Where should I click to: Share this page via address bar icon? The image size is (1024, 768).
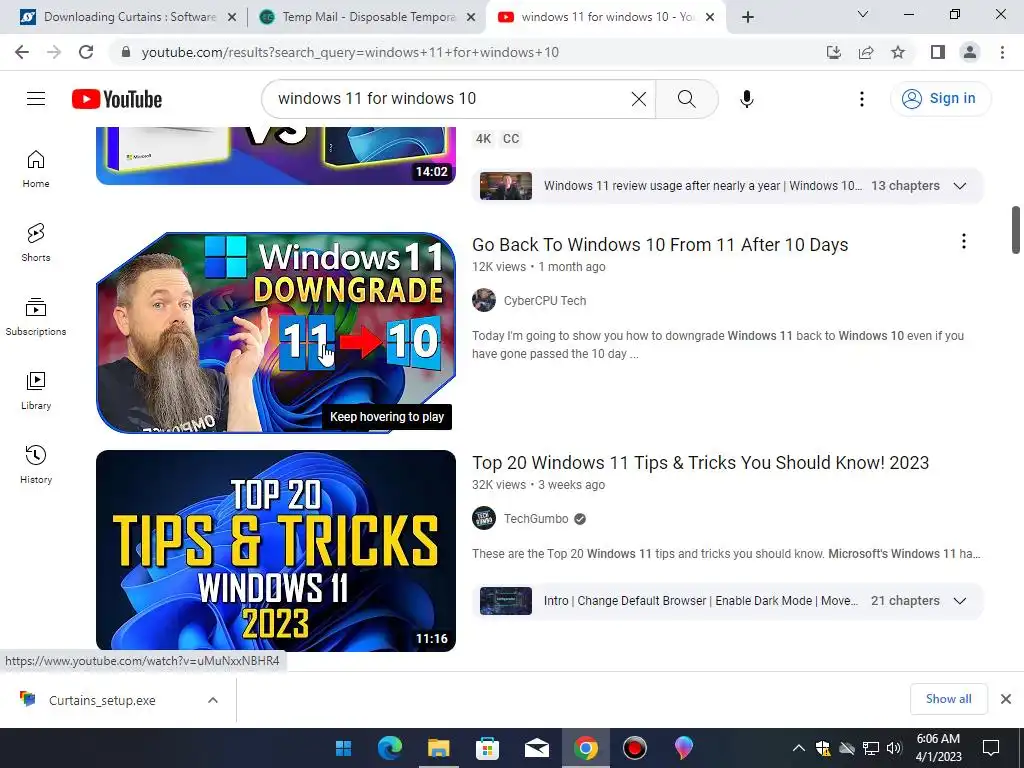[x=866, y=52]
